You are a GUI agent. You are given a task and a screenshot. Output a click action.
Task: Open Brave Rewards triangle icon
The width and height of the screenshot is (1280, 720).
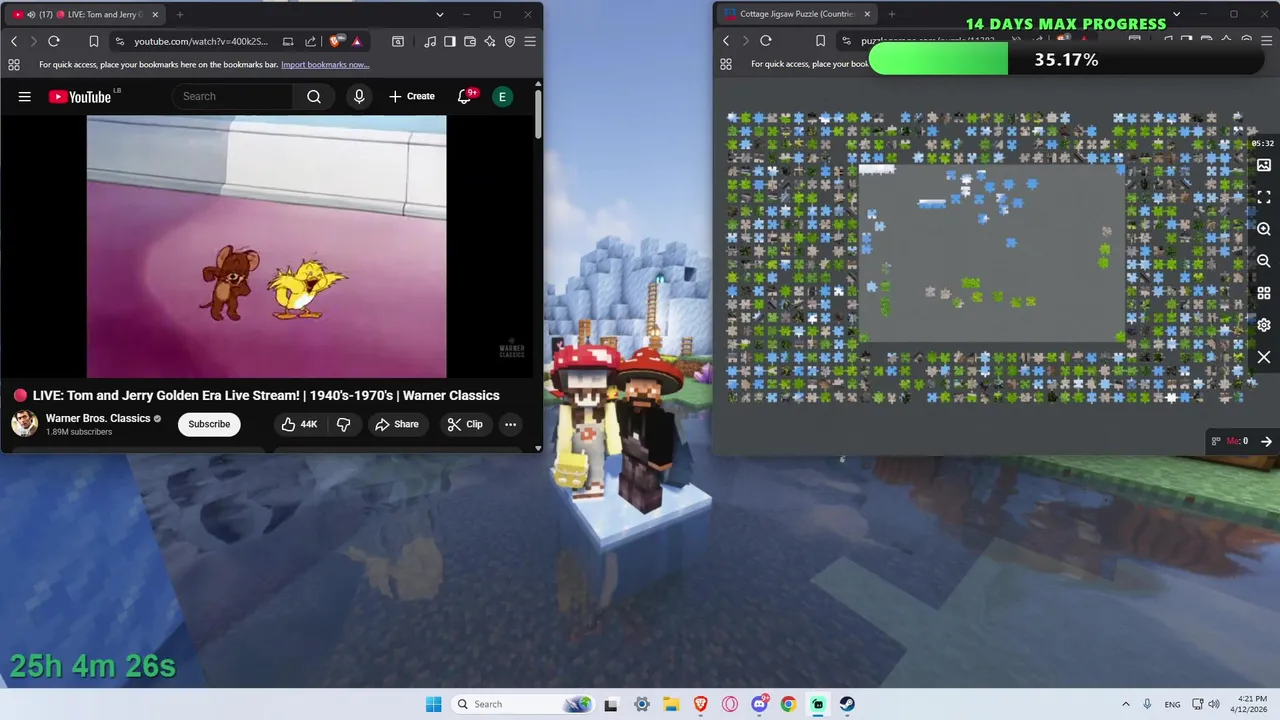point(356,41)
